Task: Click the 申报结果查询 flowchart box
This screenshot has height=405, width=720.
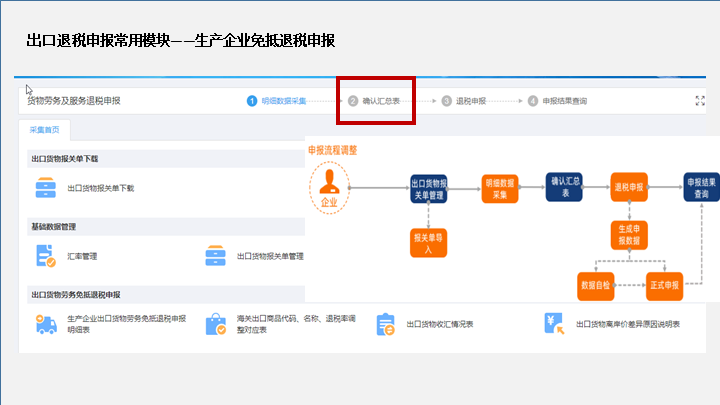Action: pos(701,187)
